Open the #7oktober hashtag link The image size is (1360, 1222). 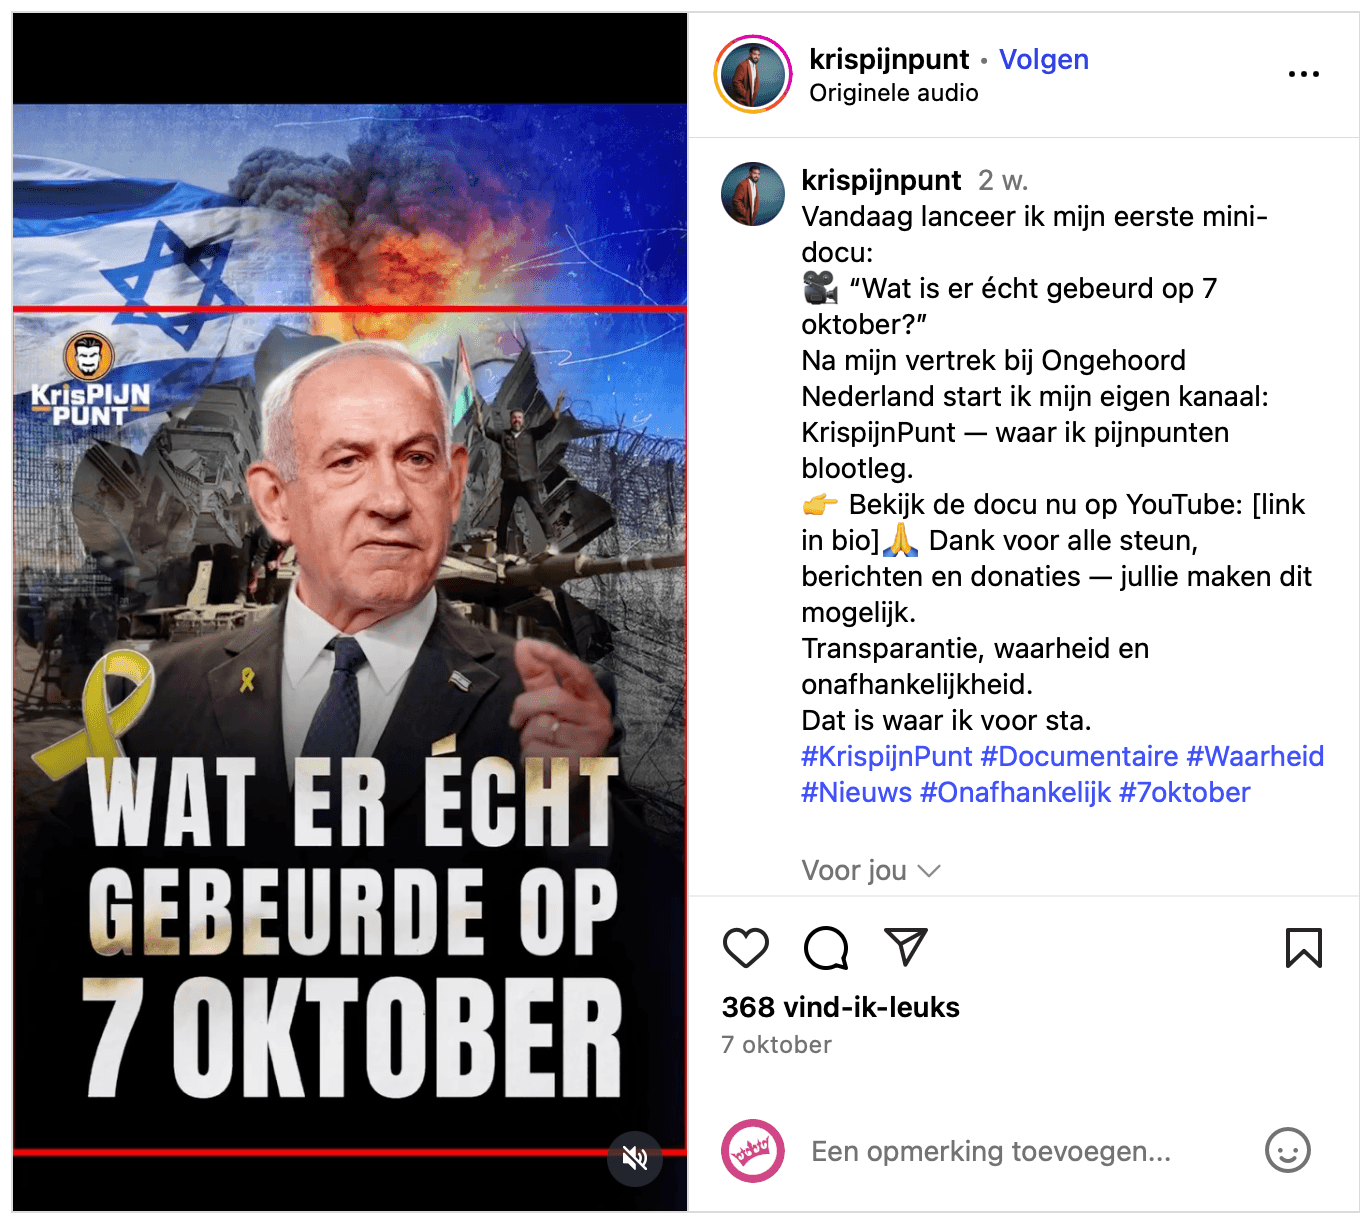tap(1184, 792)
